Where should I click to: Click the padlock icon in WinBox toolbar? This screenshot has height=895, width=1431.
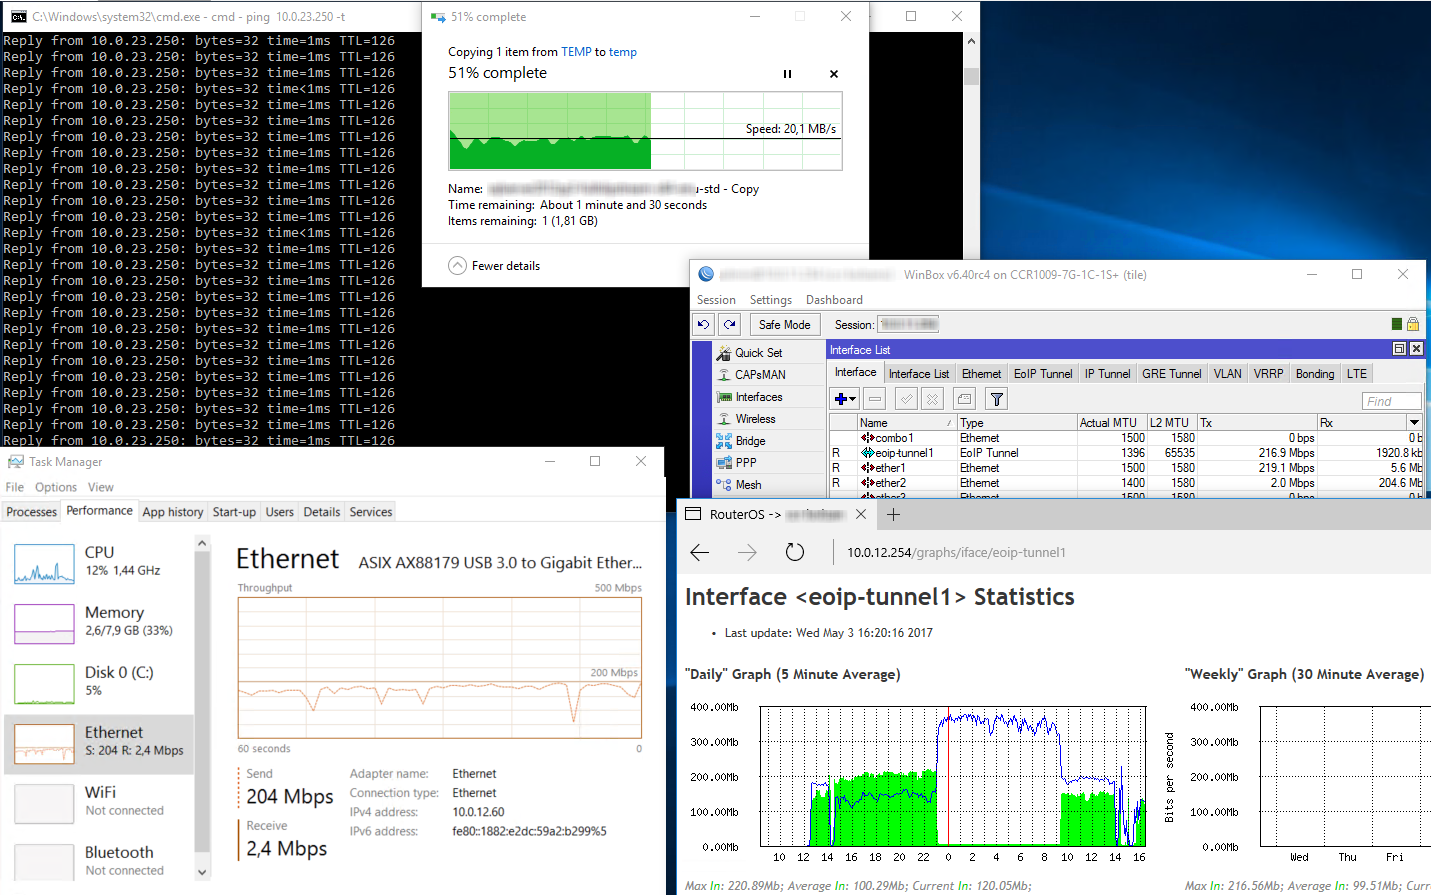[x=1413, y=324]
